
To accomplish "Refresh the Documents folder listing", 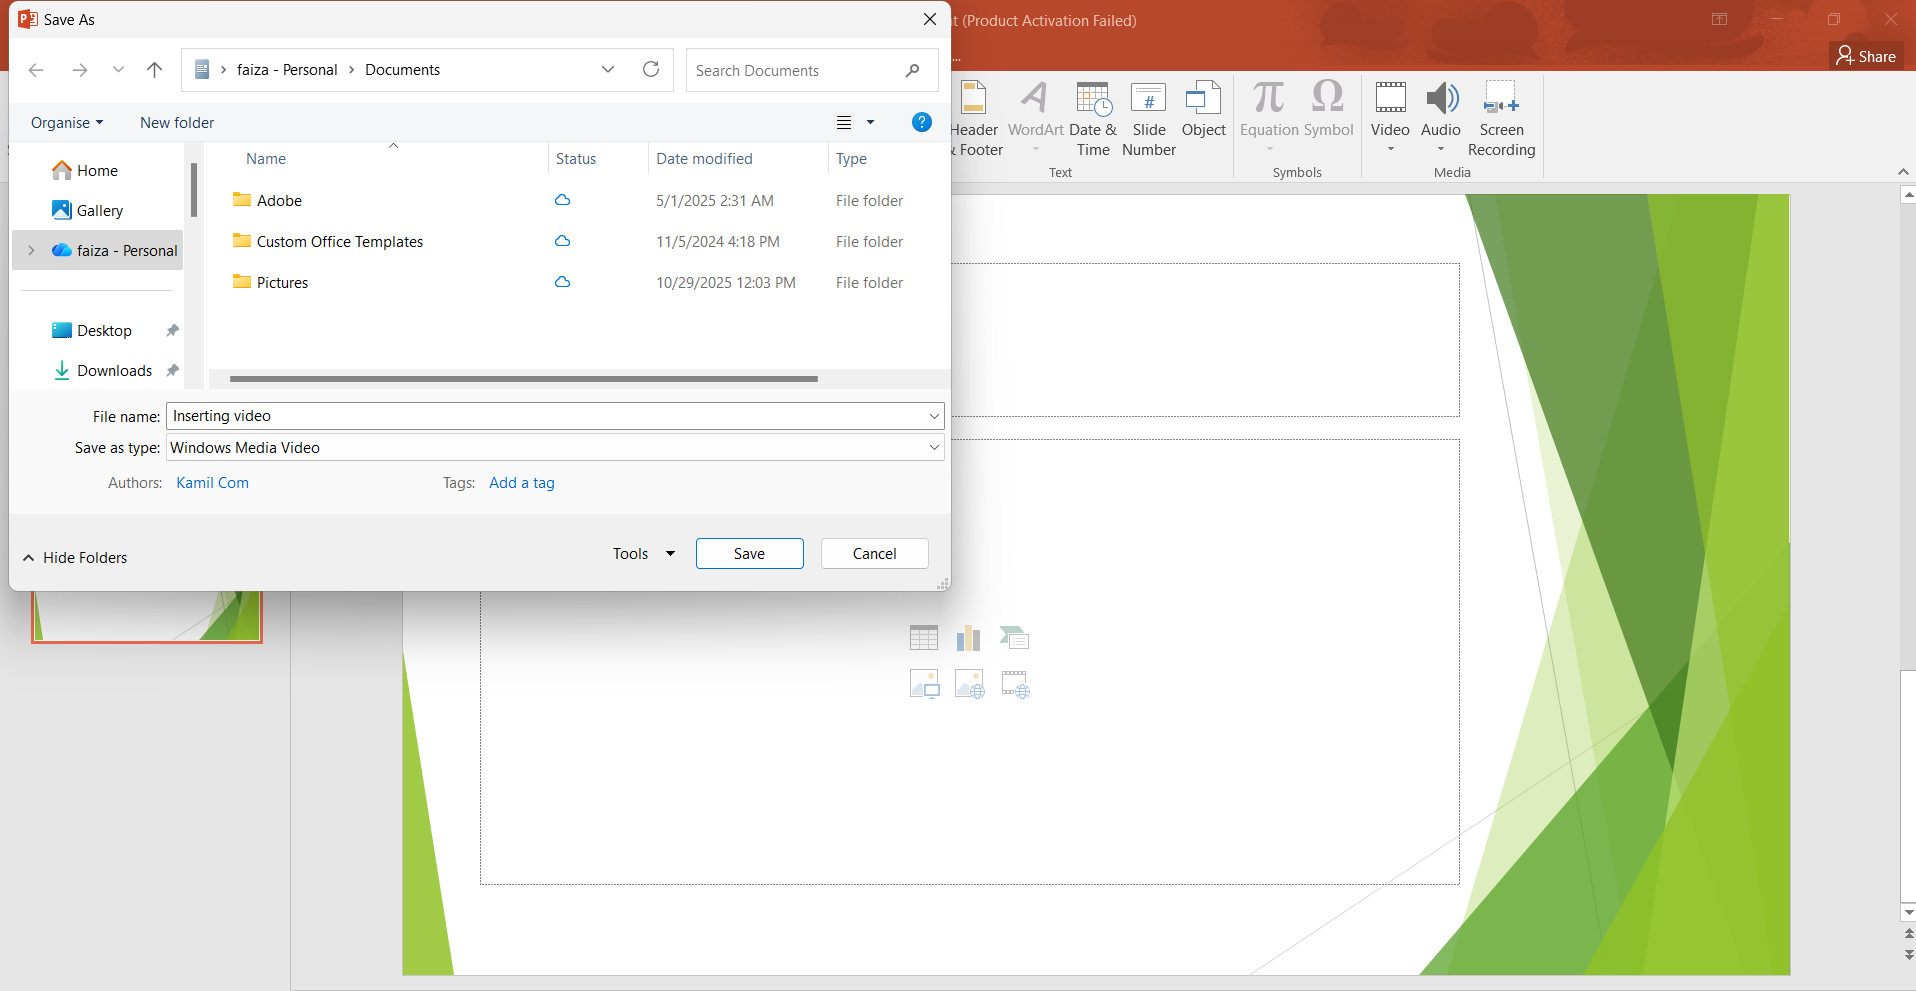I will click(651, 70).
